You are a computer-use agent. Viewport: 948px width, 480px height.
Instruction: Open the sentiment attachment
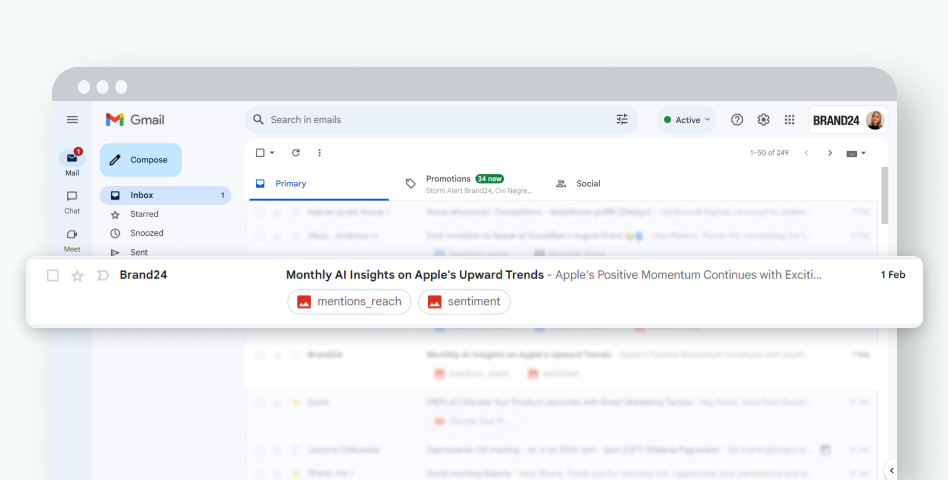pyautogui.click(x=464, y=302)
